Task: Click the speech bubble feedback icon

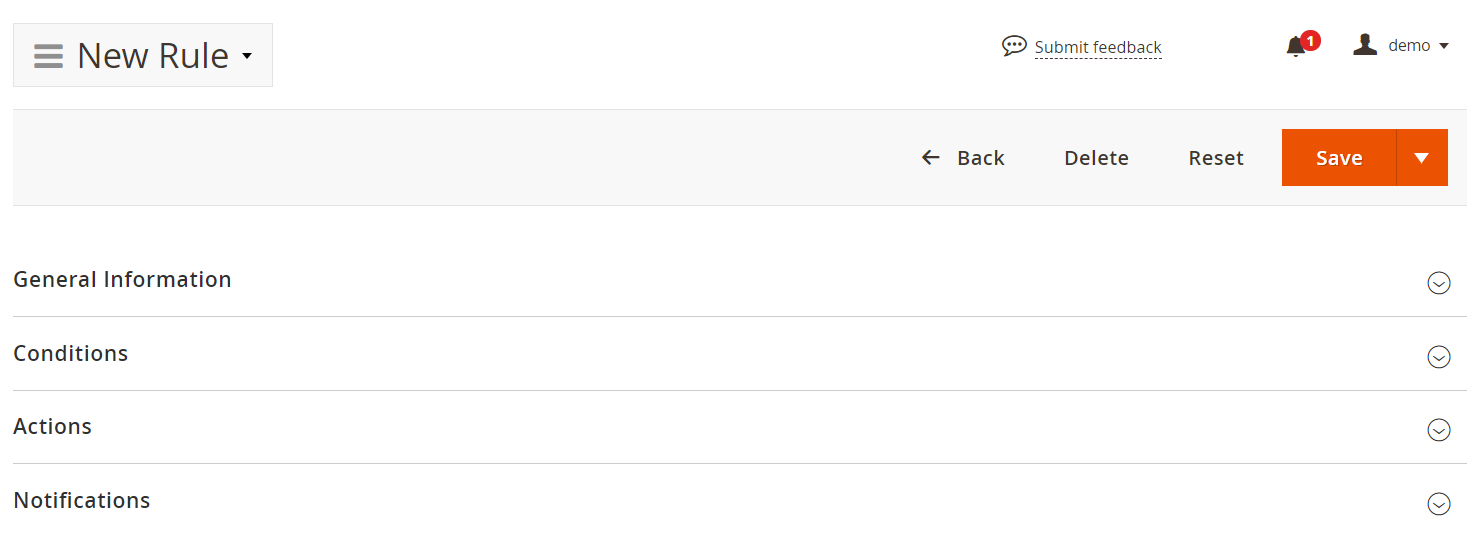Action: click(1014, 46)
